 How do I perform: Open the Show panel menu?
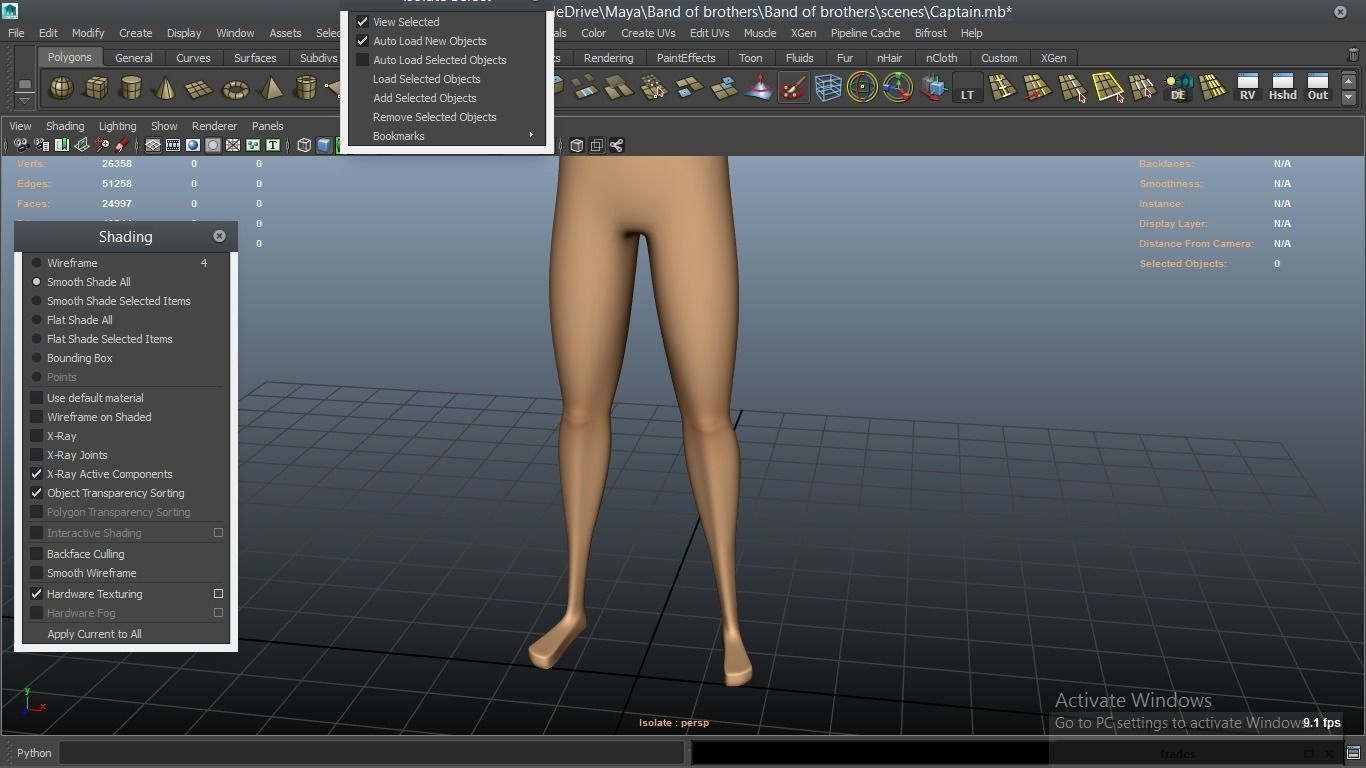click(x=164, y=126)
